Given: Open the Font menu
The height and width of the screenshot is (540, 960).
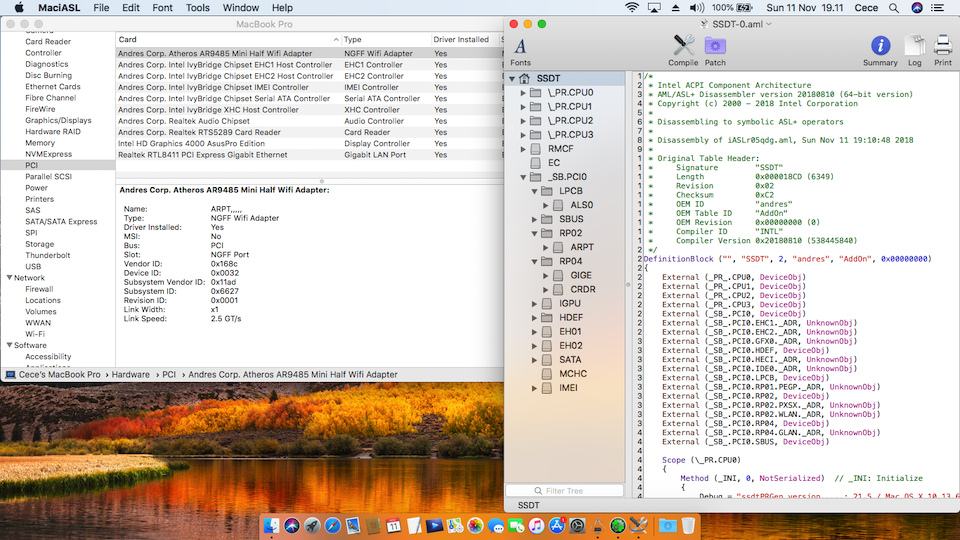Looking at the screenshot, I should [162, 8].
